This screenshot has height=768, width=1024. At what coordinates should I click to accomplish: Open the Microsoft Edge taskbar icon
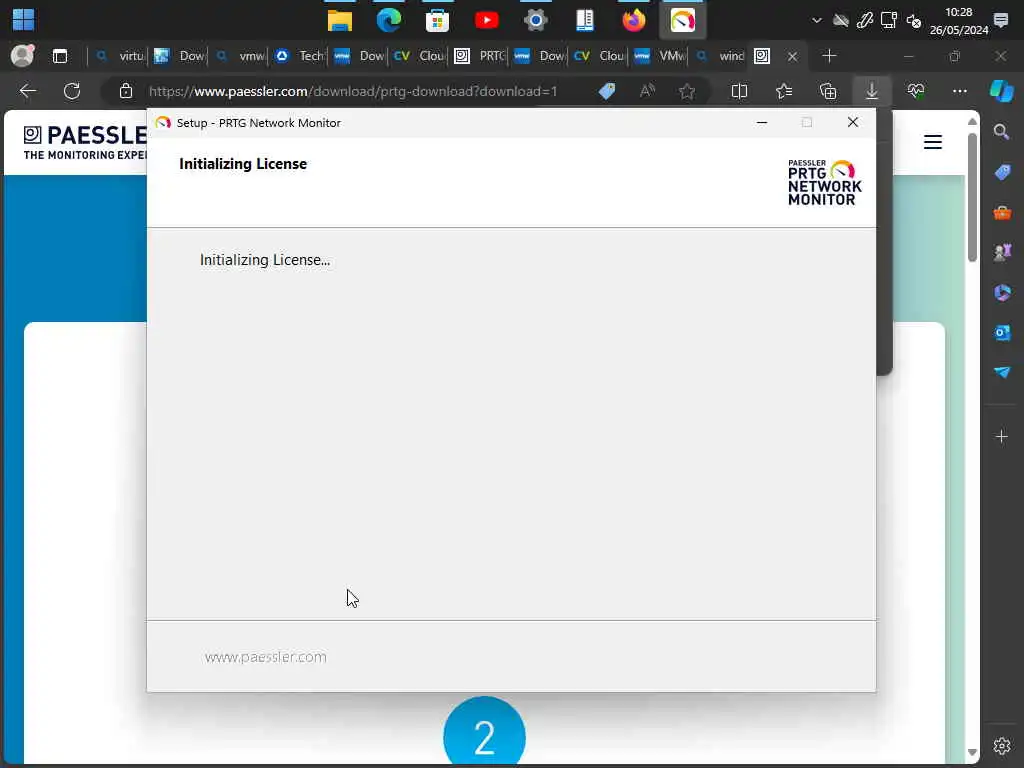pos(389,20)
